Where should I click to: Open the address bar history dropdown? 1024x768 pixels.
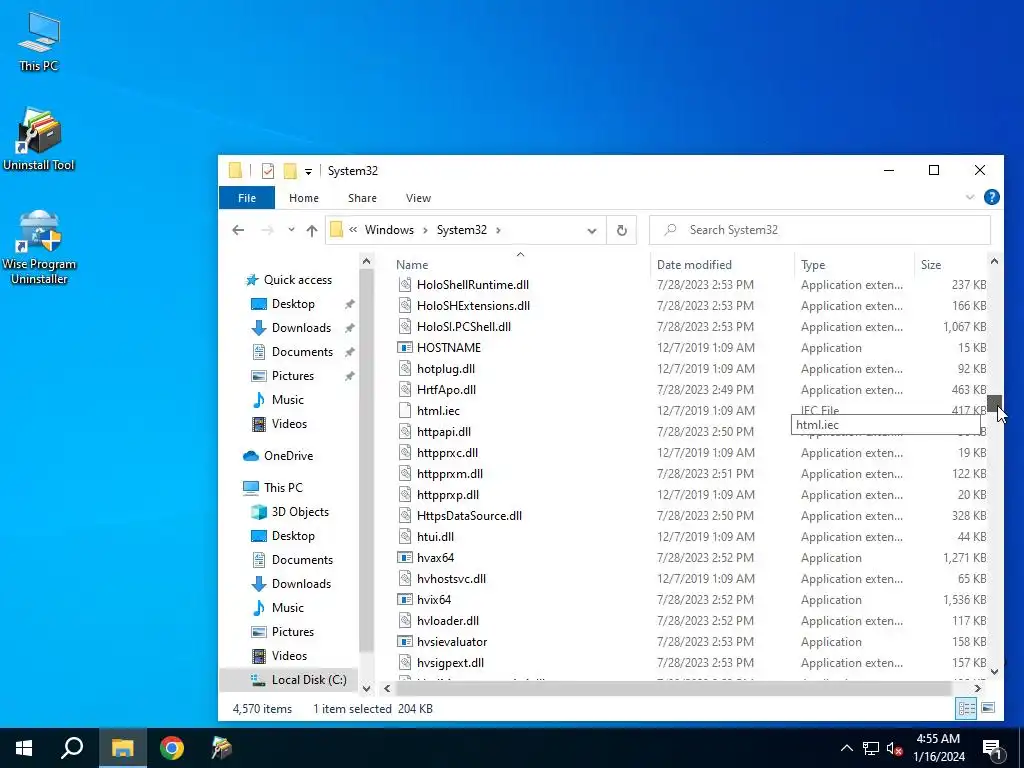tap(592, 231)
